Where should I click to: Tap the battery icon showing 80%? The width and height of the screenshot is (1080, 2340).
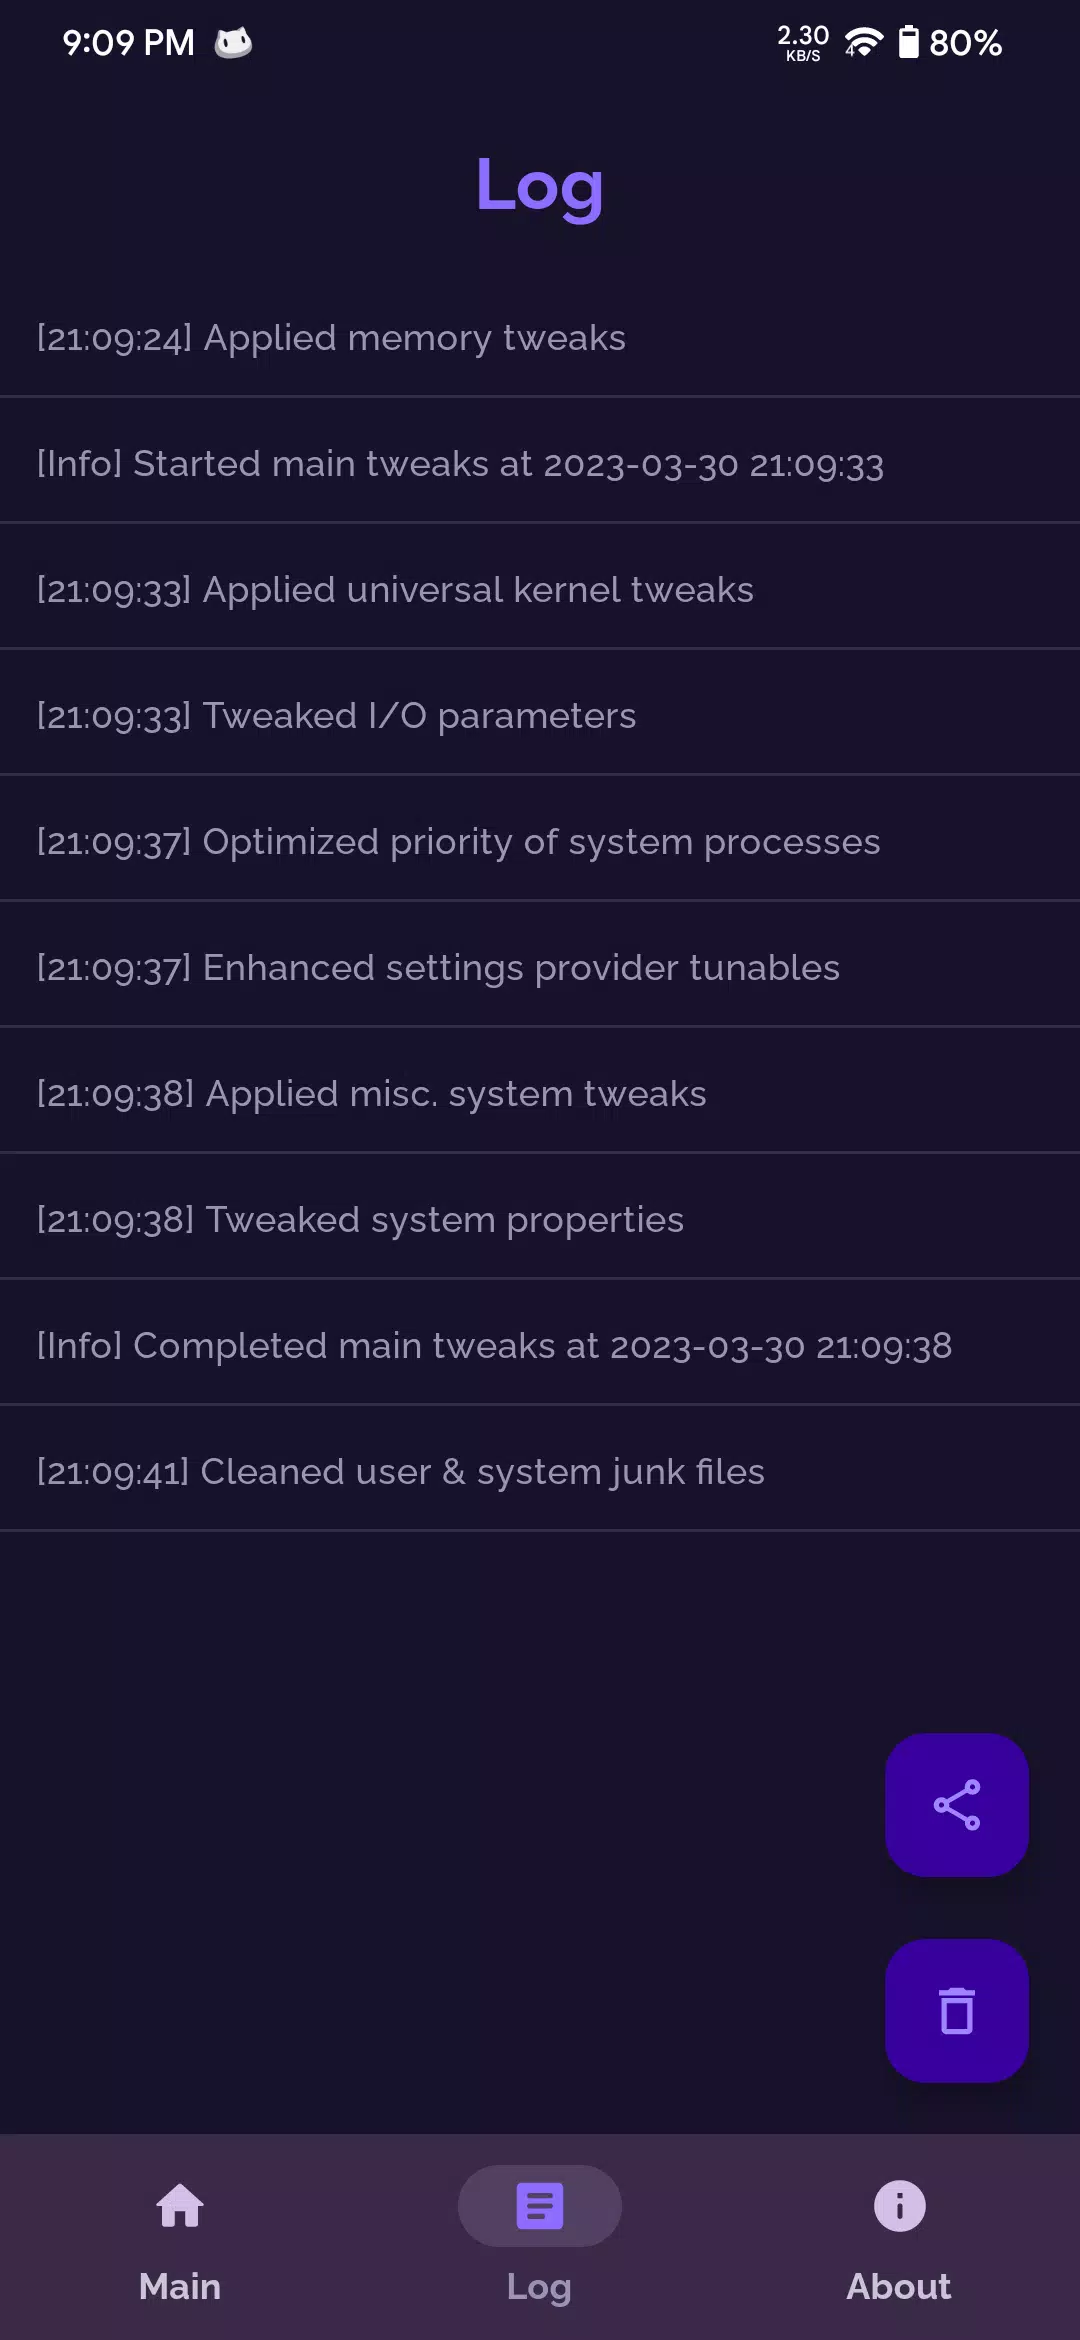[x=908, y=42]
